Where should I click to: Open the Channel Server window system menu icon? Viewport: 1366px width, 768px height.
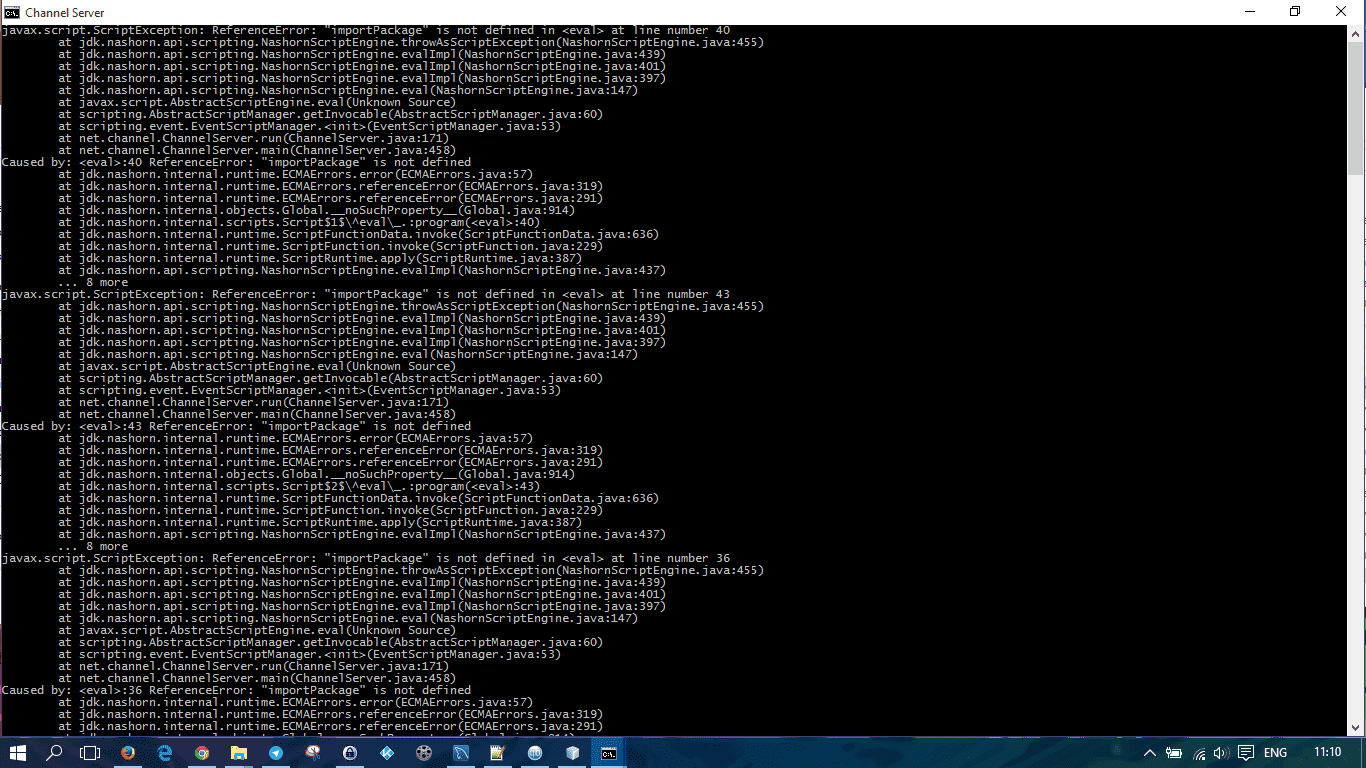(12, 12)
